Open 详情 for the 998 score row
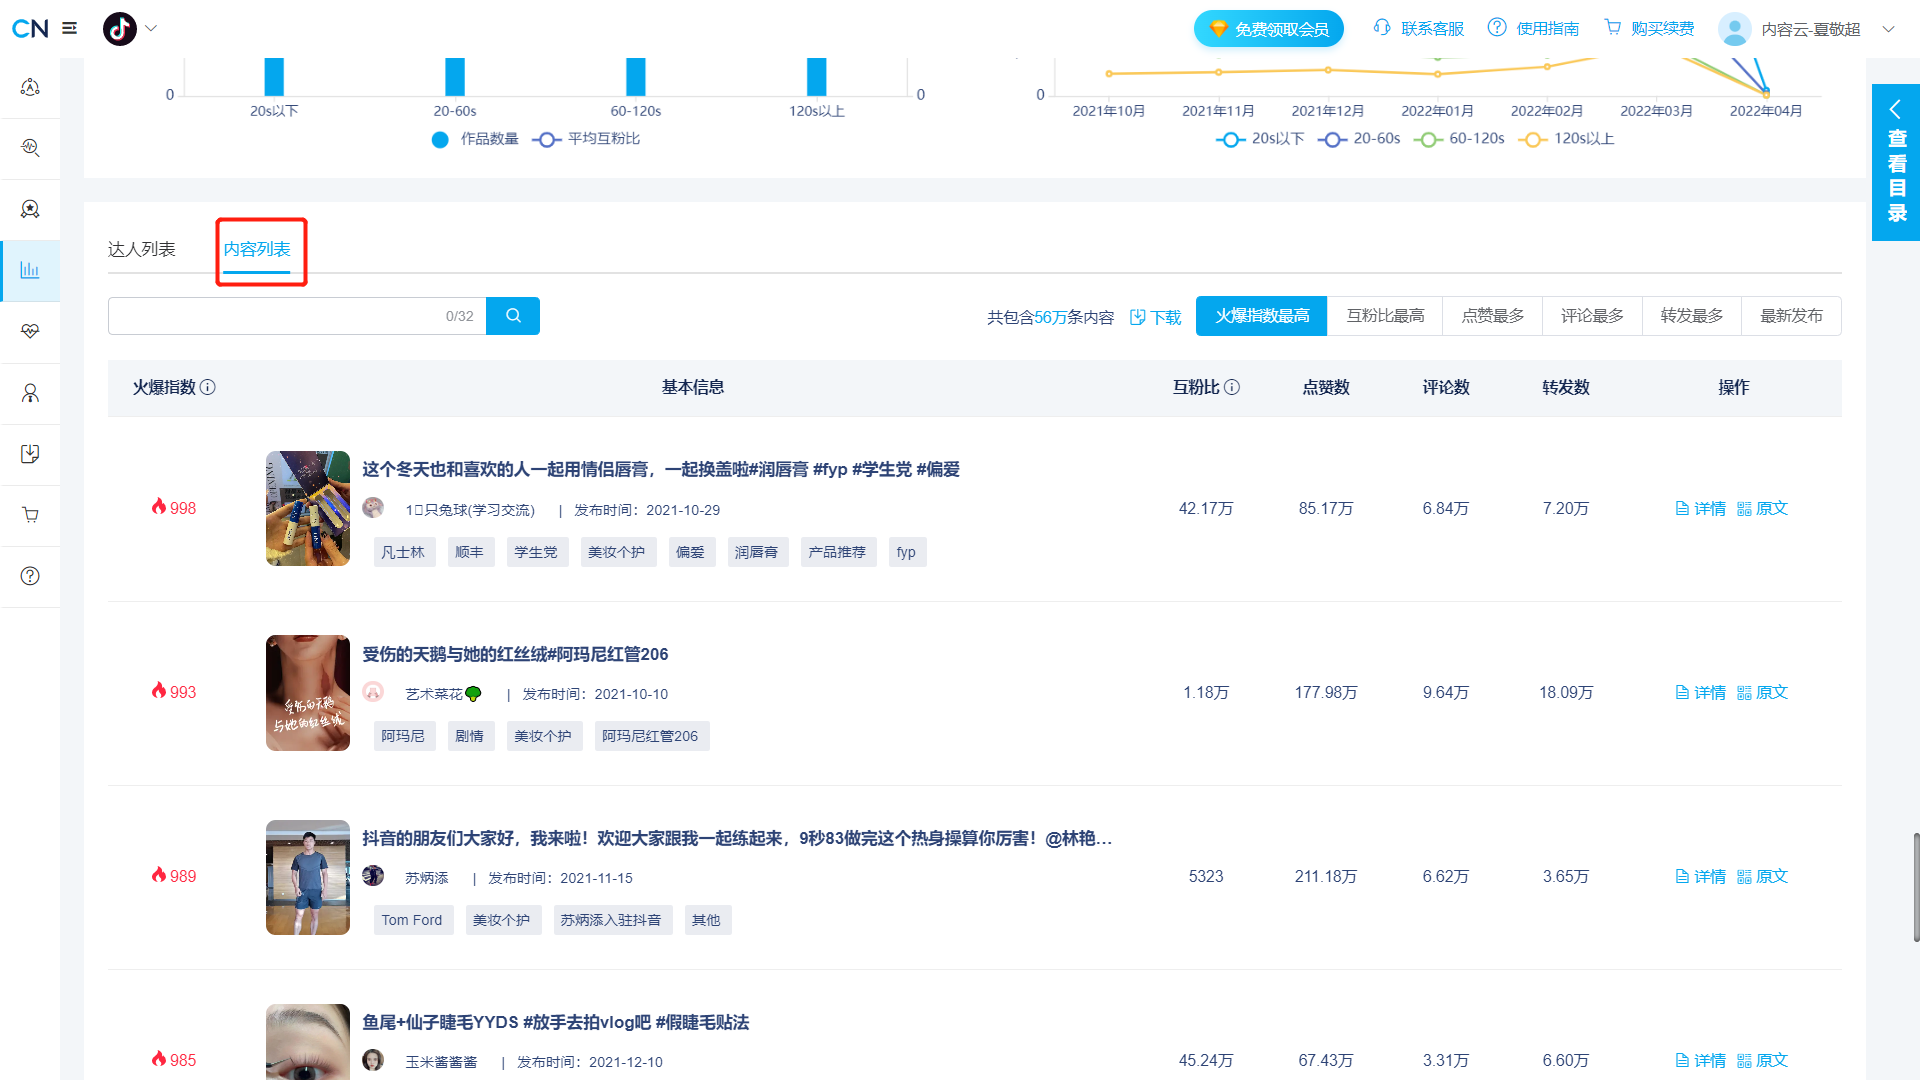 (1701, 509)
